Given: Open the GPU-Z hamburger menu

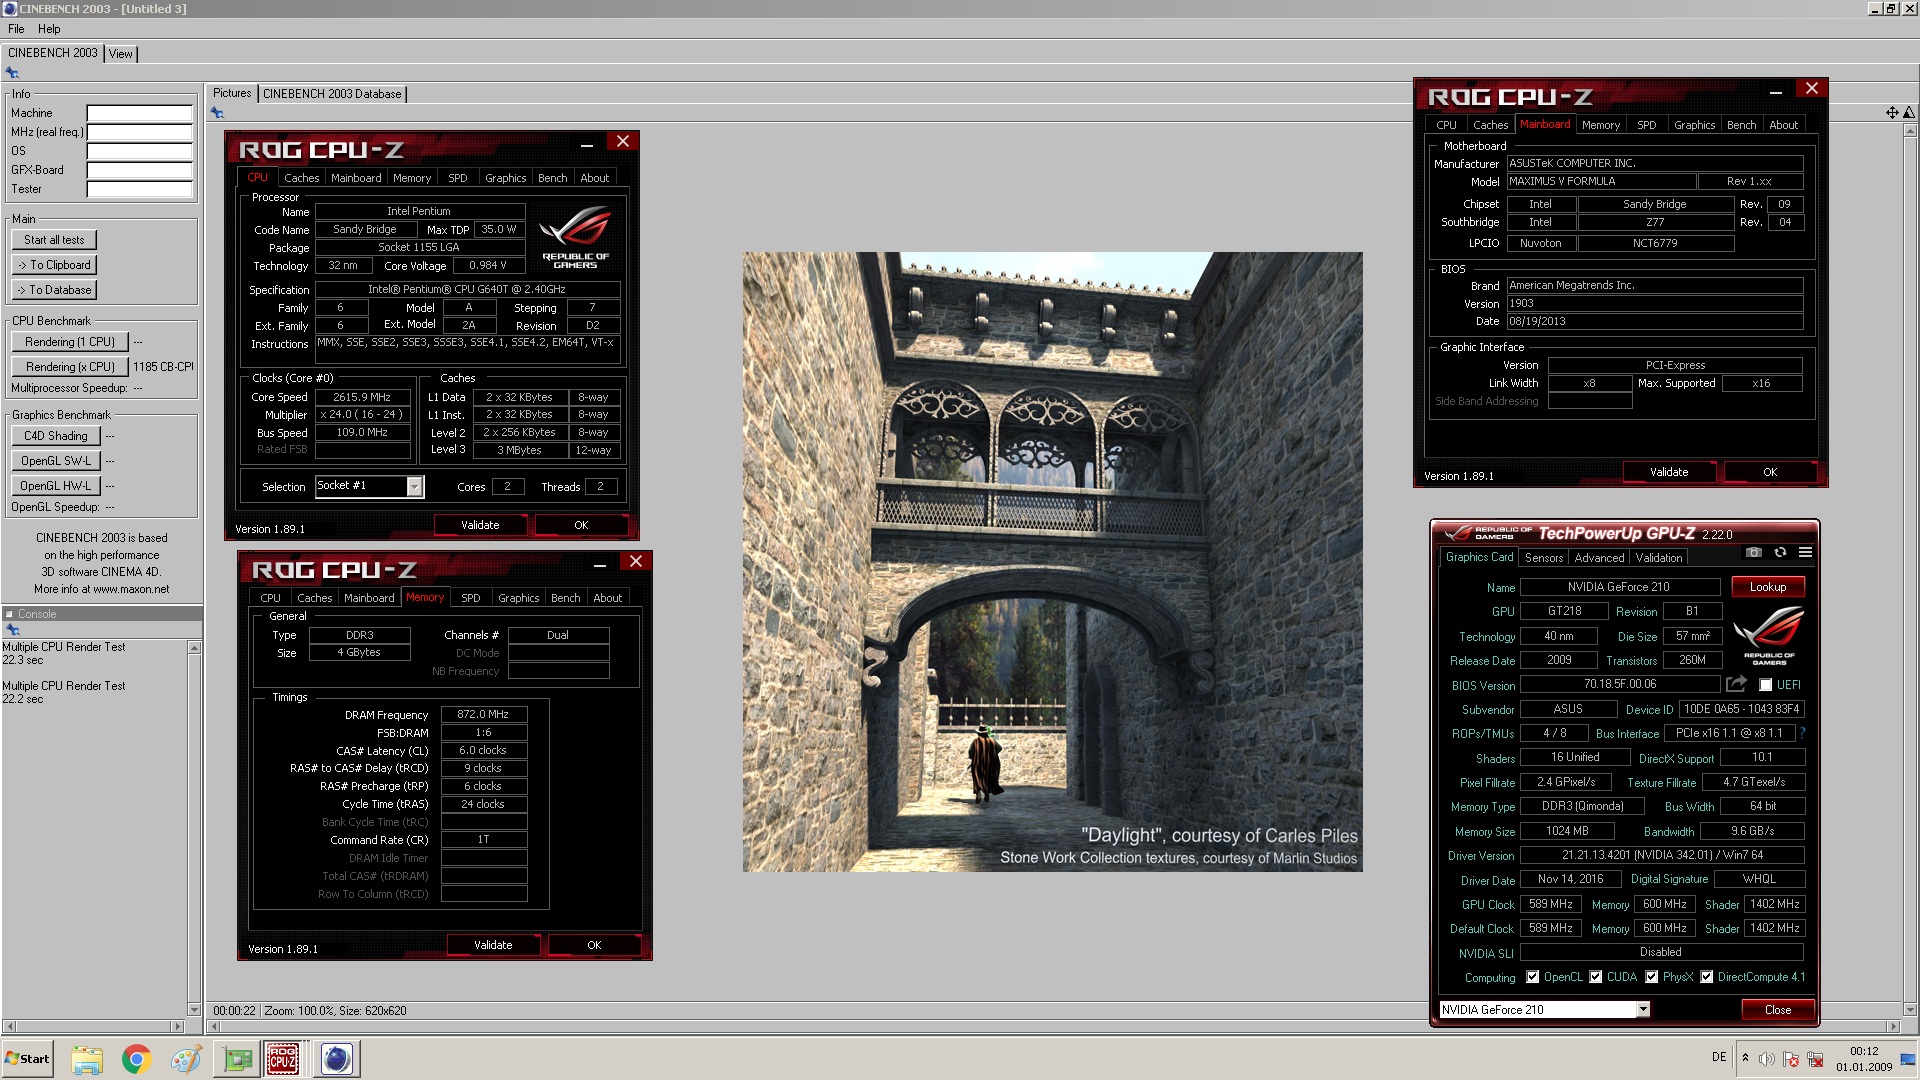Looking at the screenshot, I should (1805, 552).
